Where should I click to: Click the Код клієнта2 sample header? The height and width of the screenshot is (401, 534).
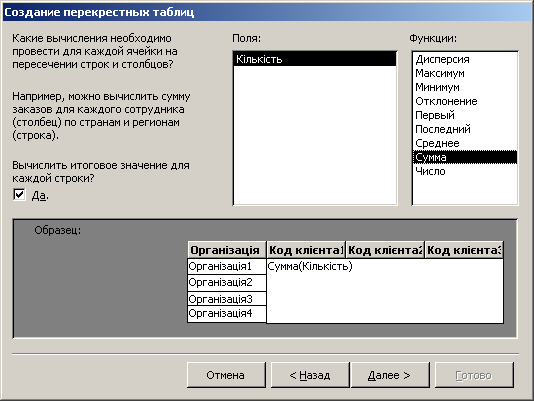tap(385, 250)
